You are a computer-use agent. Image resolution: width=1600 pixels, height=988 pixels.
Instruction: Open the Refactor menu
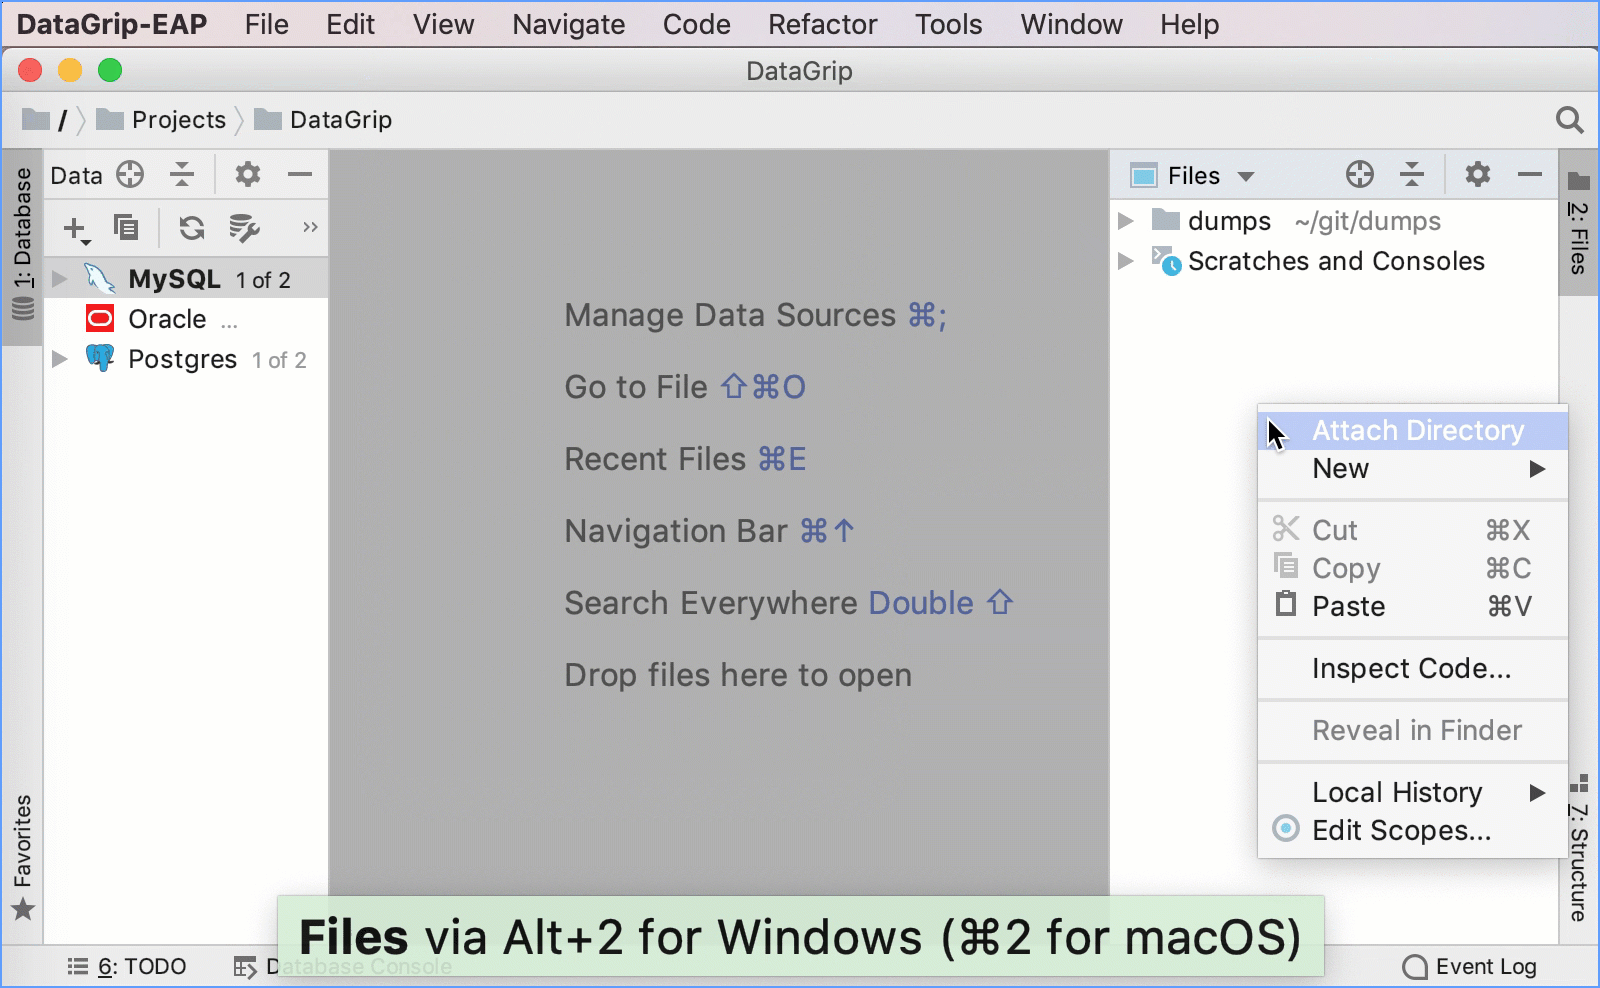(822, 24)
